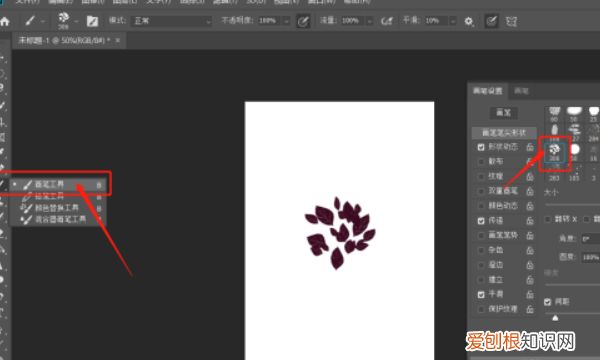Open the leaf brush preset picker (206)
This screenshot has width=600, height=360.
pos(63,20)
